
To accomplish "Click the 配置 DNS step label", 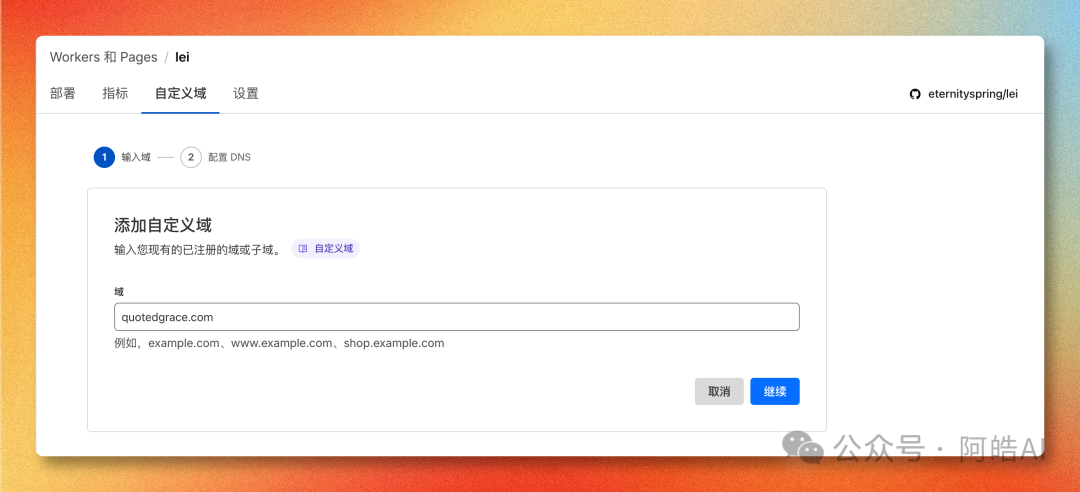I will pyautogui.click(x=229, y=157).
